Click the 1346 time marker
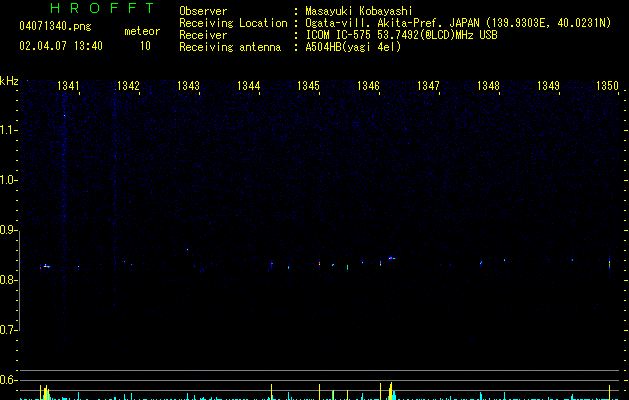 pyautogui.click(x=368, y=86)
